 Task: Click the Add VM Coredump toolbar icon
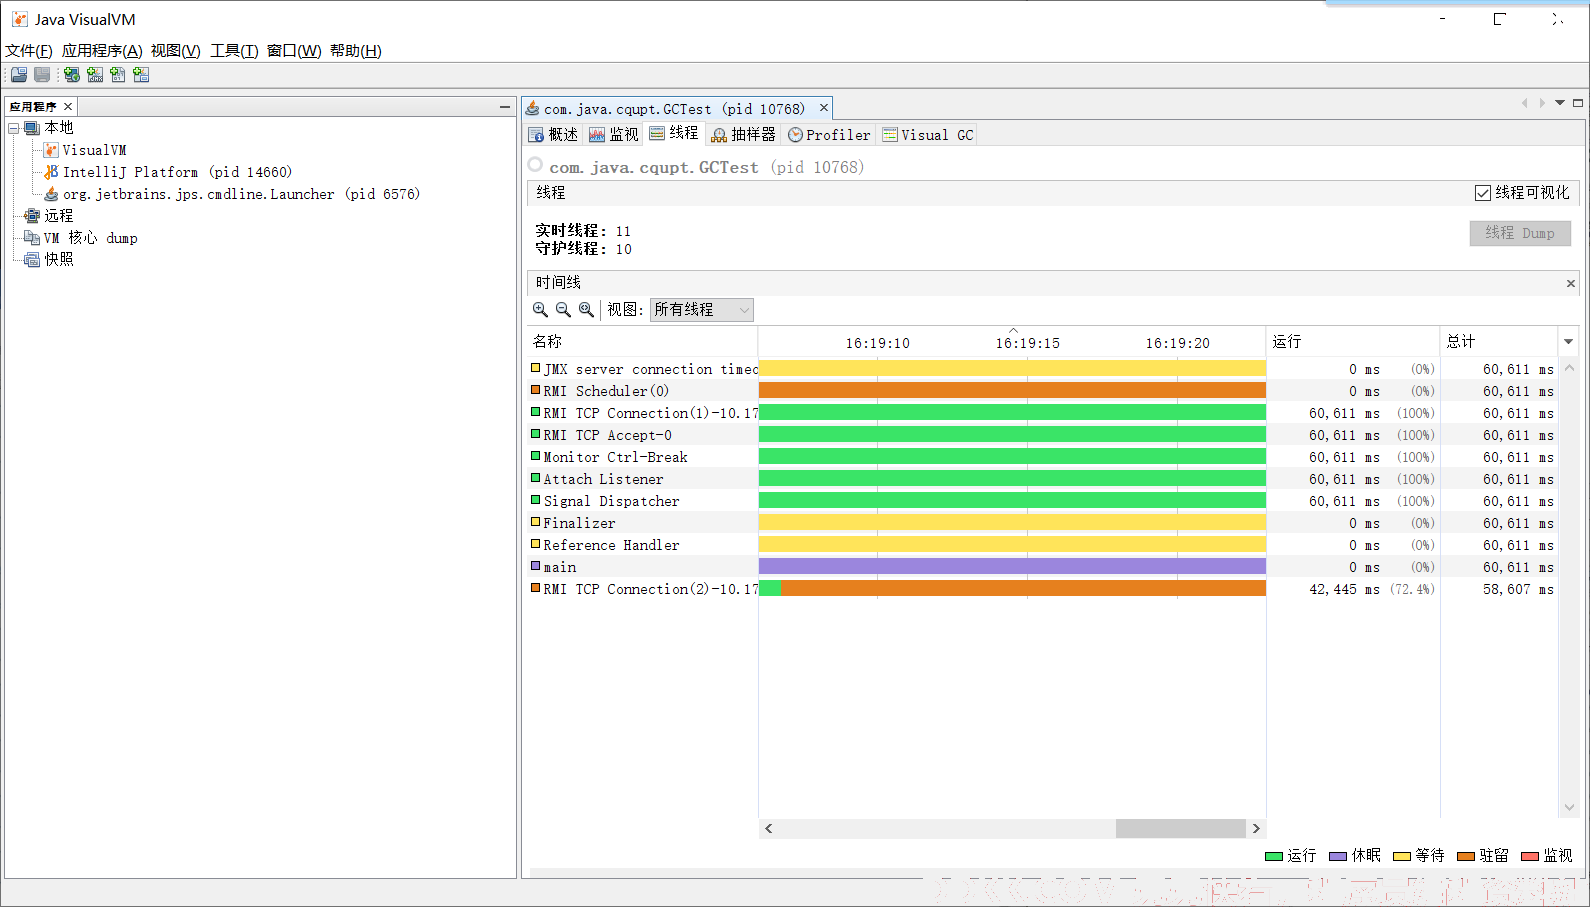tap(118, 75)
